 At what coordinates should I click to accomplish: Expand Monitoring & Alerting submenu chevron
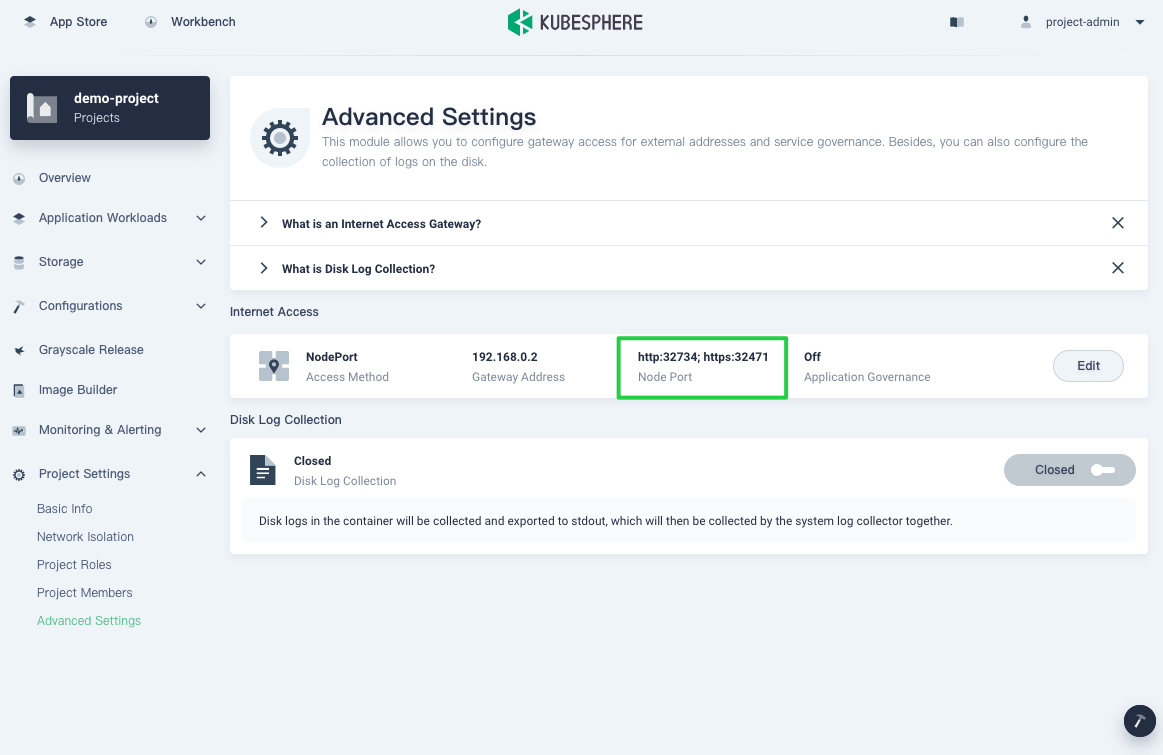pos(201,430)
